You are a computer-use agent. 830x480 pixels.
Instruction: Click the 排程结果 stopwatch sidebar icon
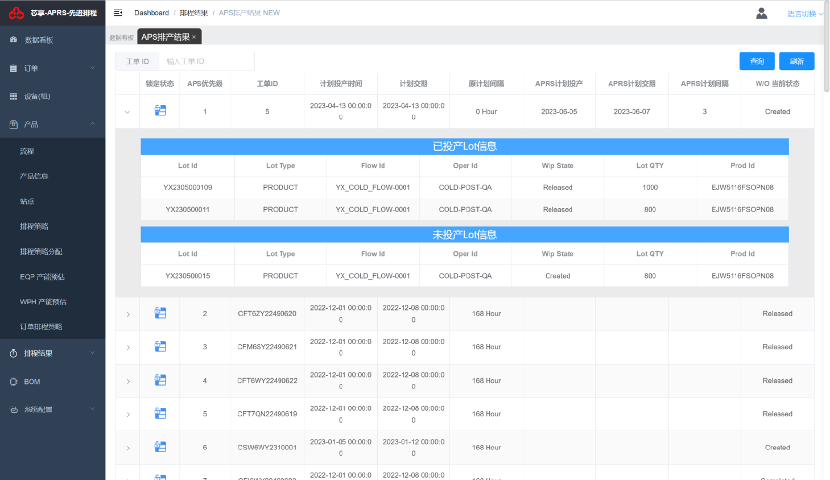14,353
